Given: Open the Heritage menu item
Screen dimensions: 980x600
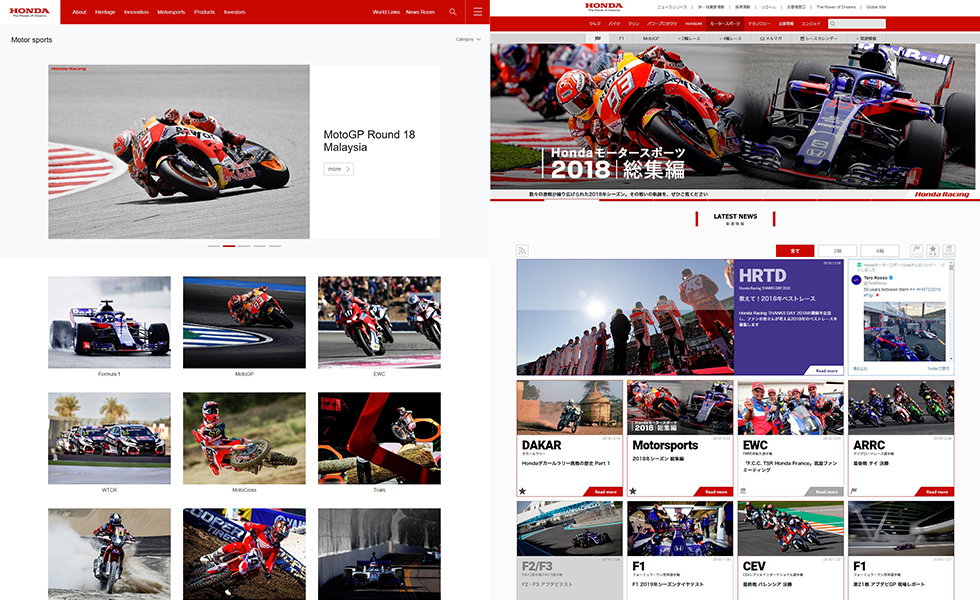Looking at the screenshot, I should click(105, 12).
